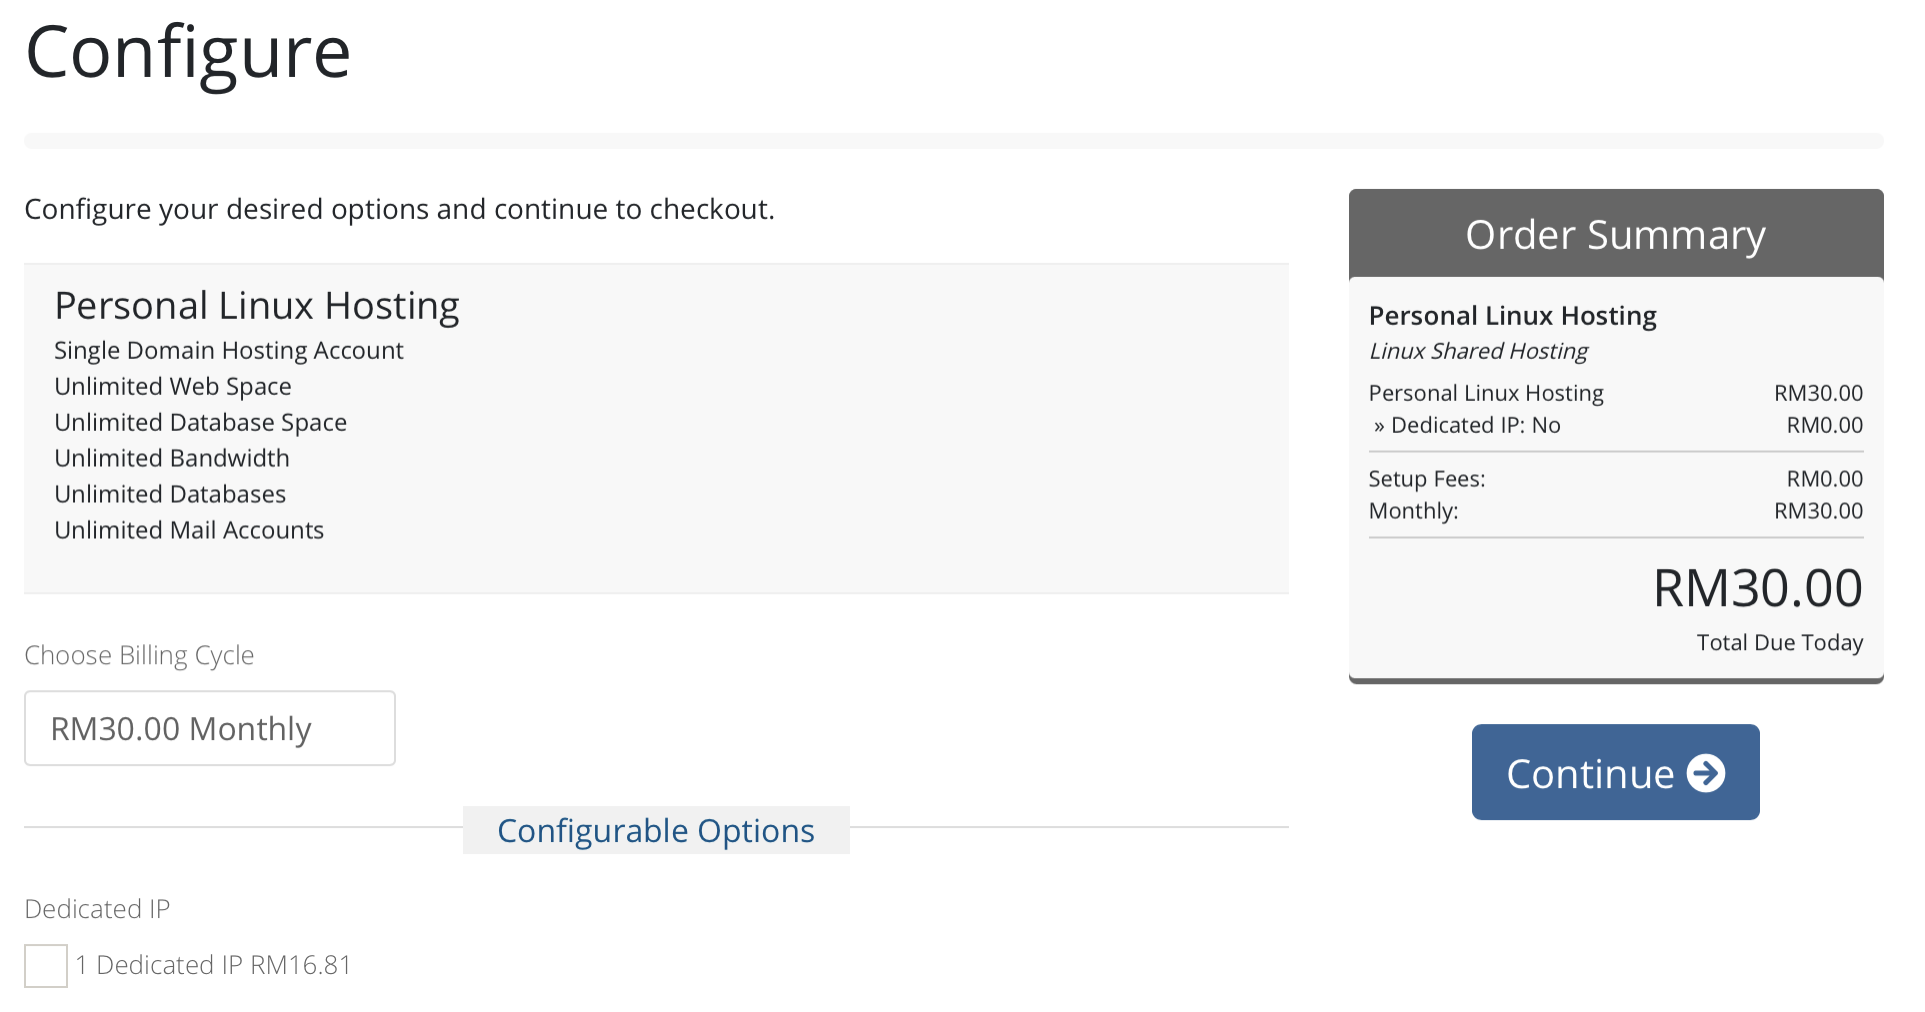Click the Choose Billing Cycle label

pos(139,655)
